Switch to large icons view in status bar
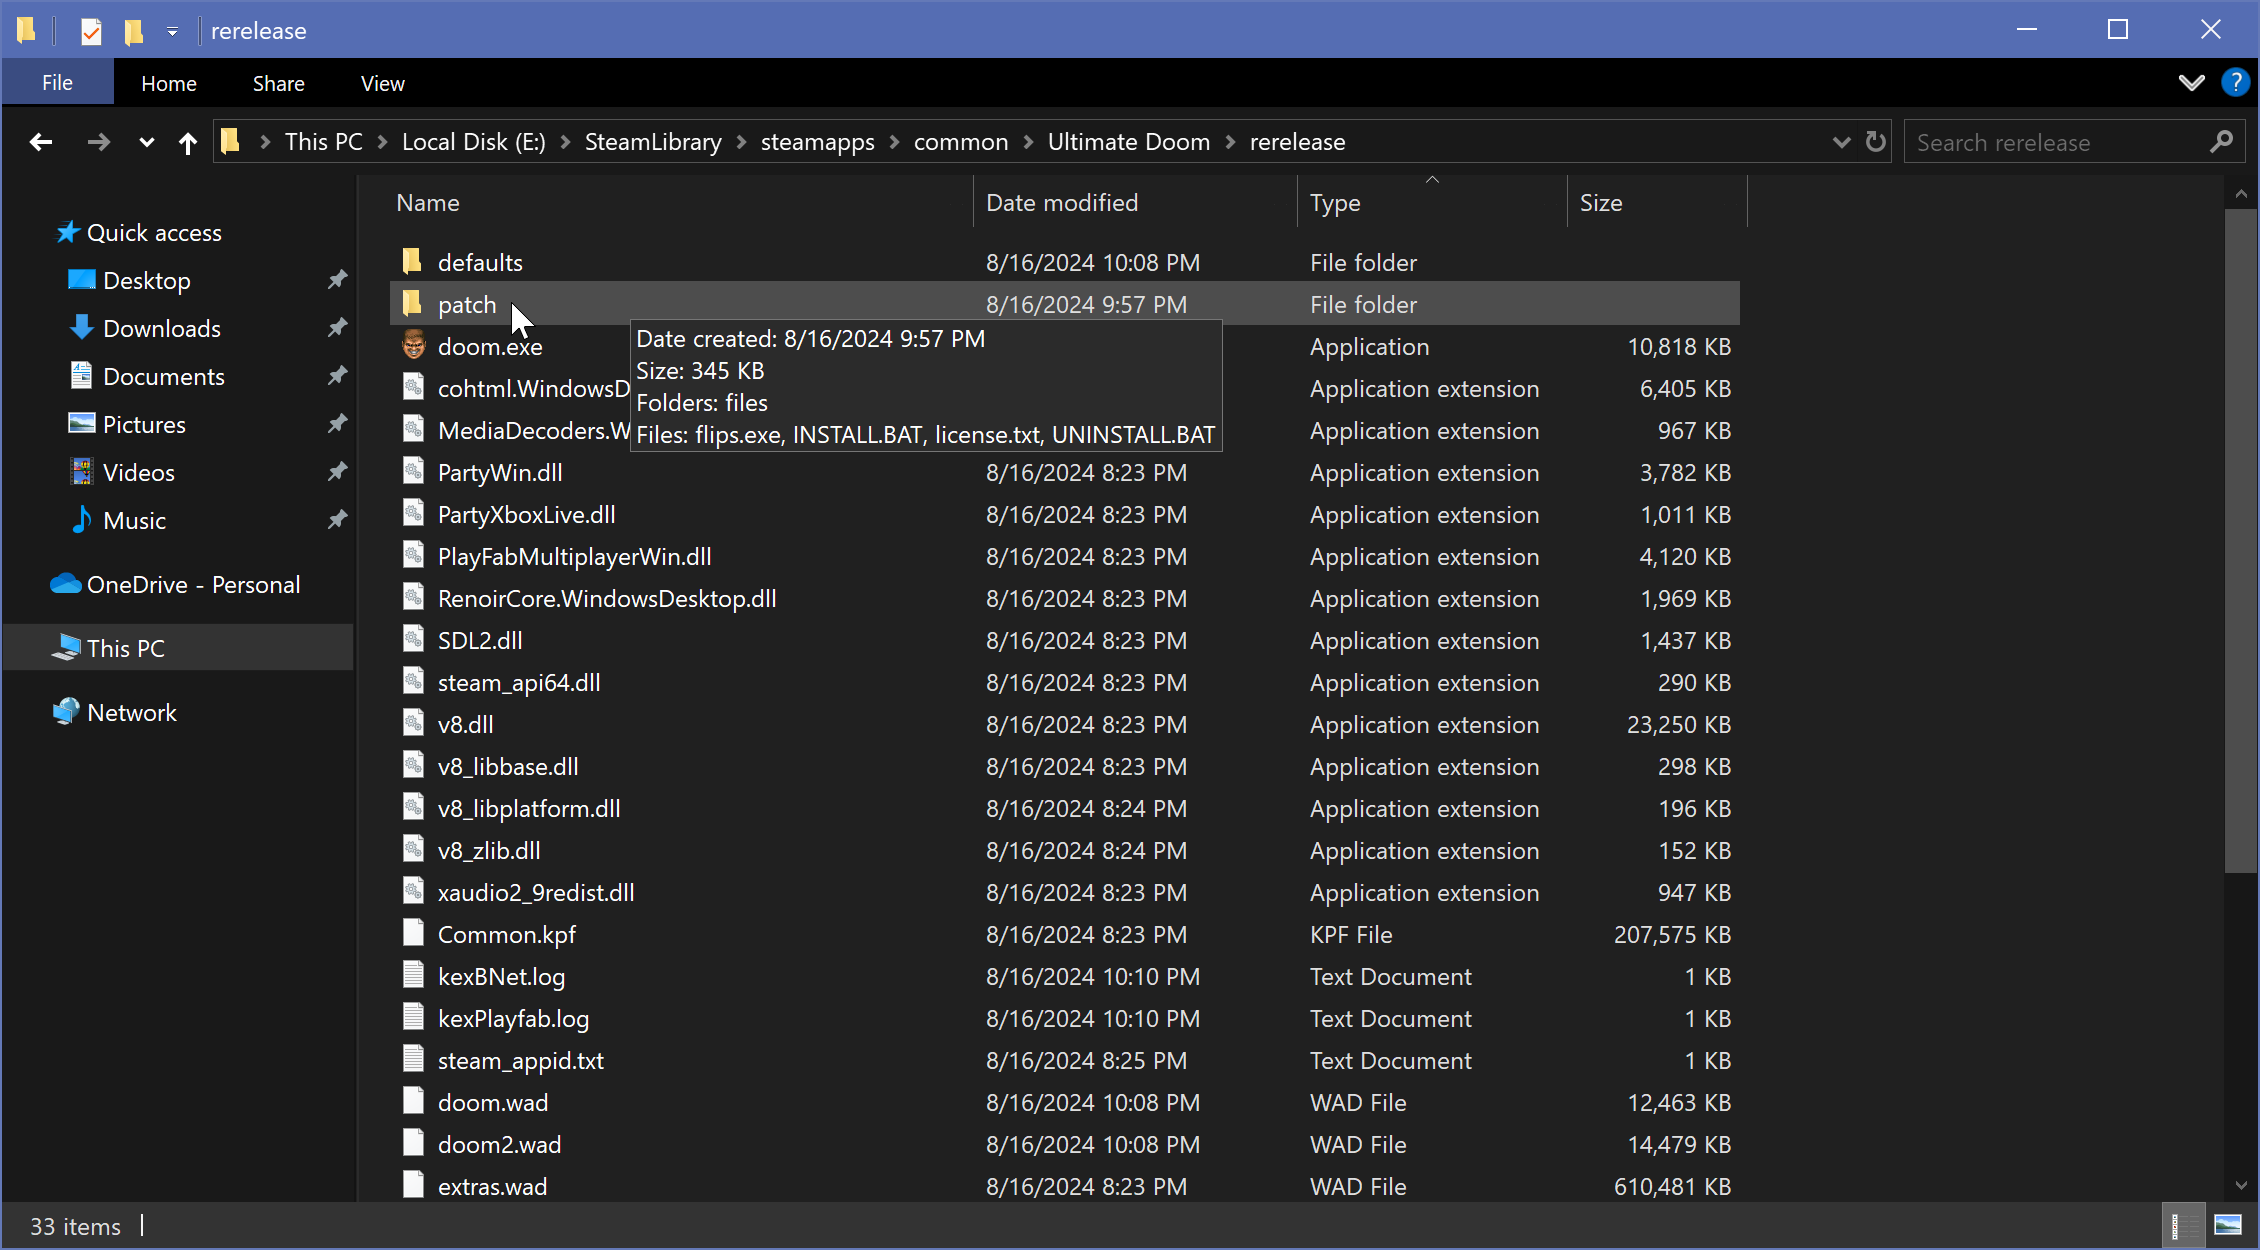 [x=2228, y=1225]
